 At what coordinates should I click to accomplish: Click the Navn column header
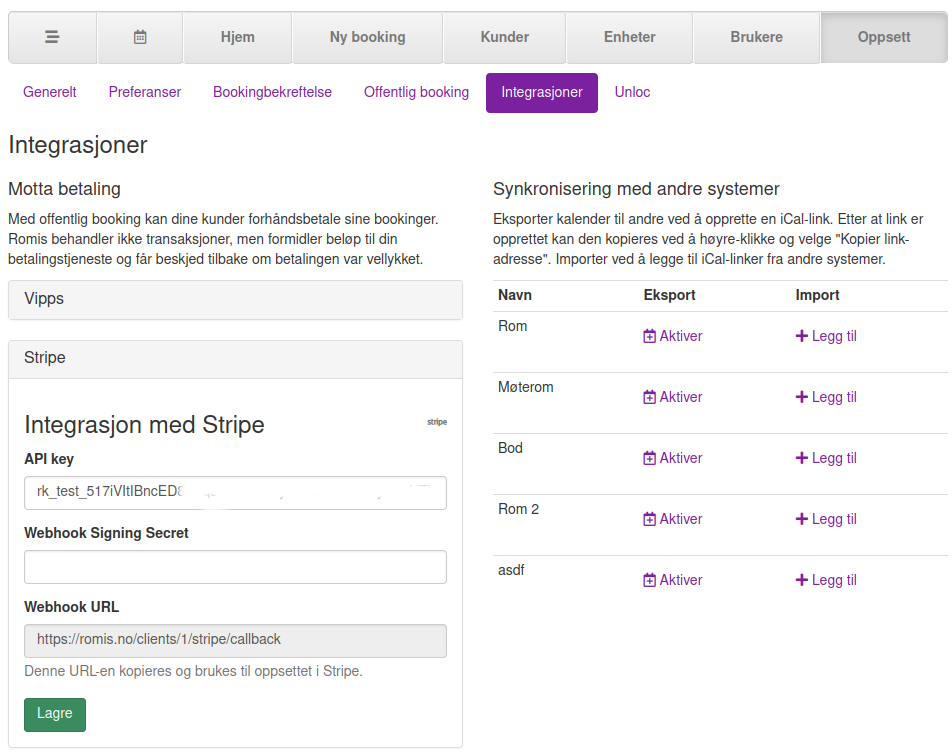[x=515, y=295]
